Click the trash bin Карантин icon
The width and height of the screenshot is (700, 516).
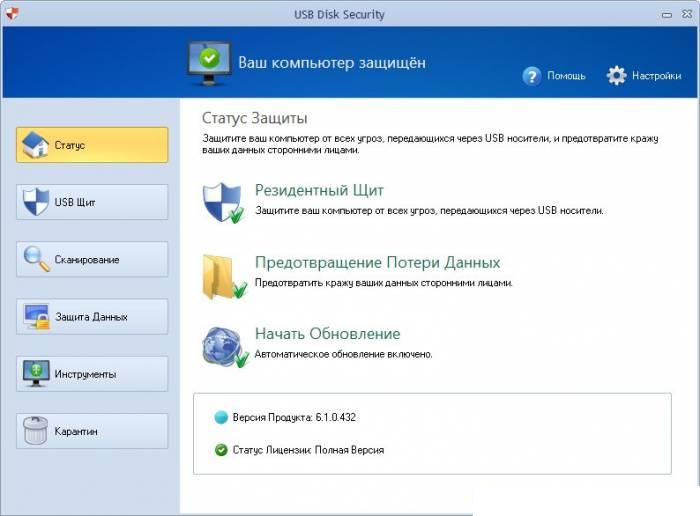pyautogui.click(x=35, y=431)
